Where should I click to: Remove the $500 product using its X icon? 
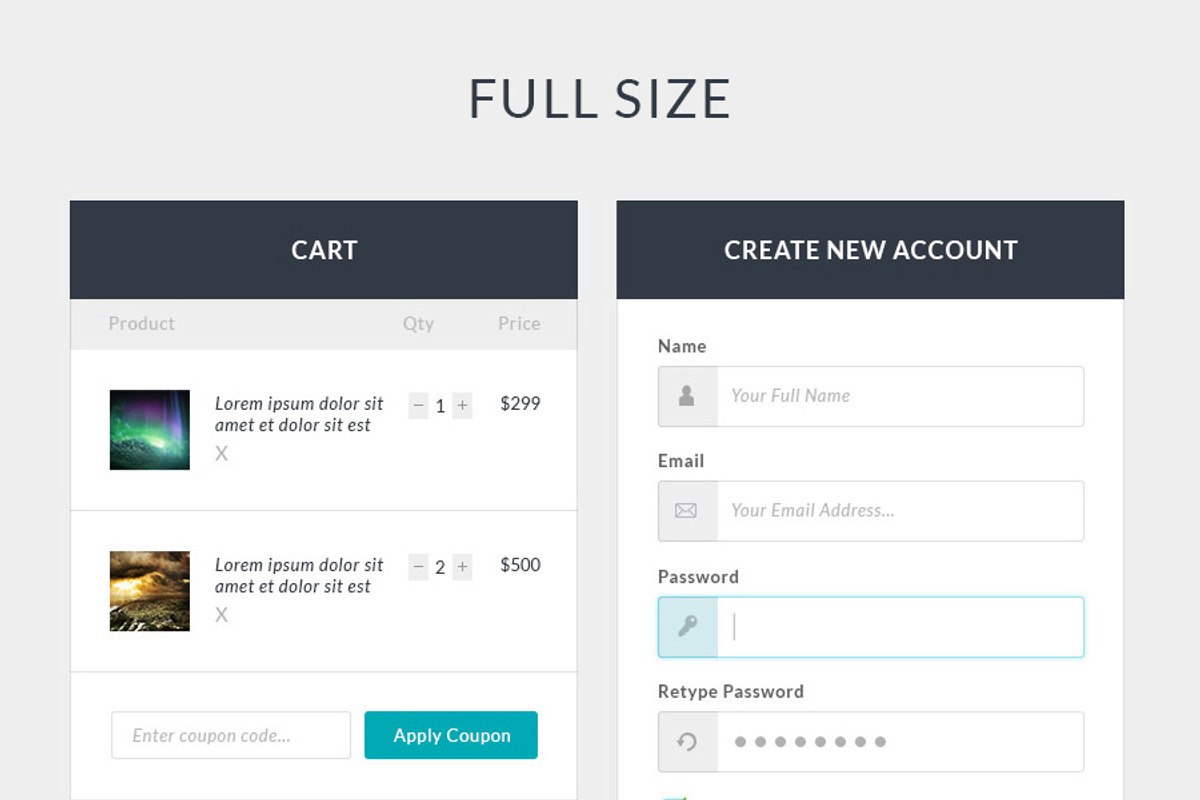(x=221, y=615)
